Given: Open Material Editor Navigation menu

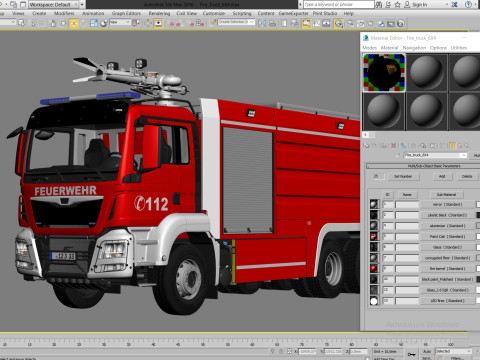Looking at the screenshot, I should [x=414, y=48].
